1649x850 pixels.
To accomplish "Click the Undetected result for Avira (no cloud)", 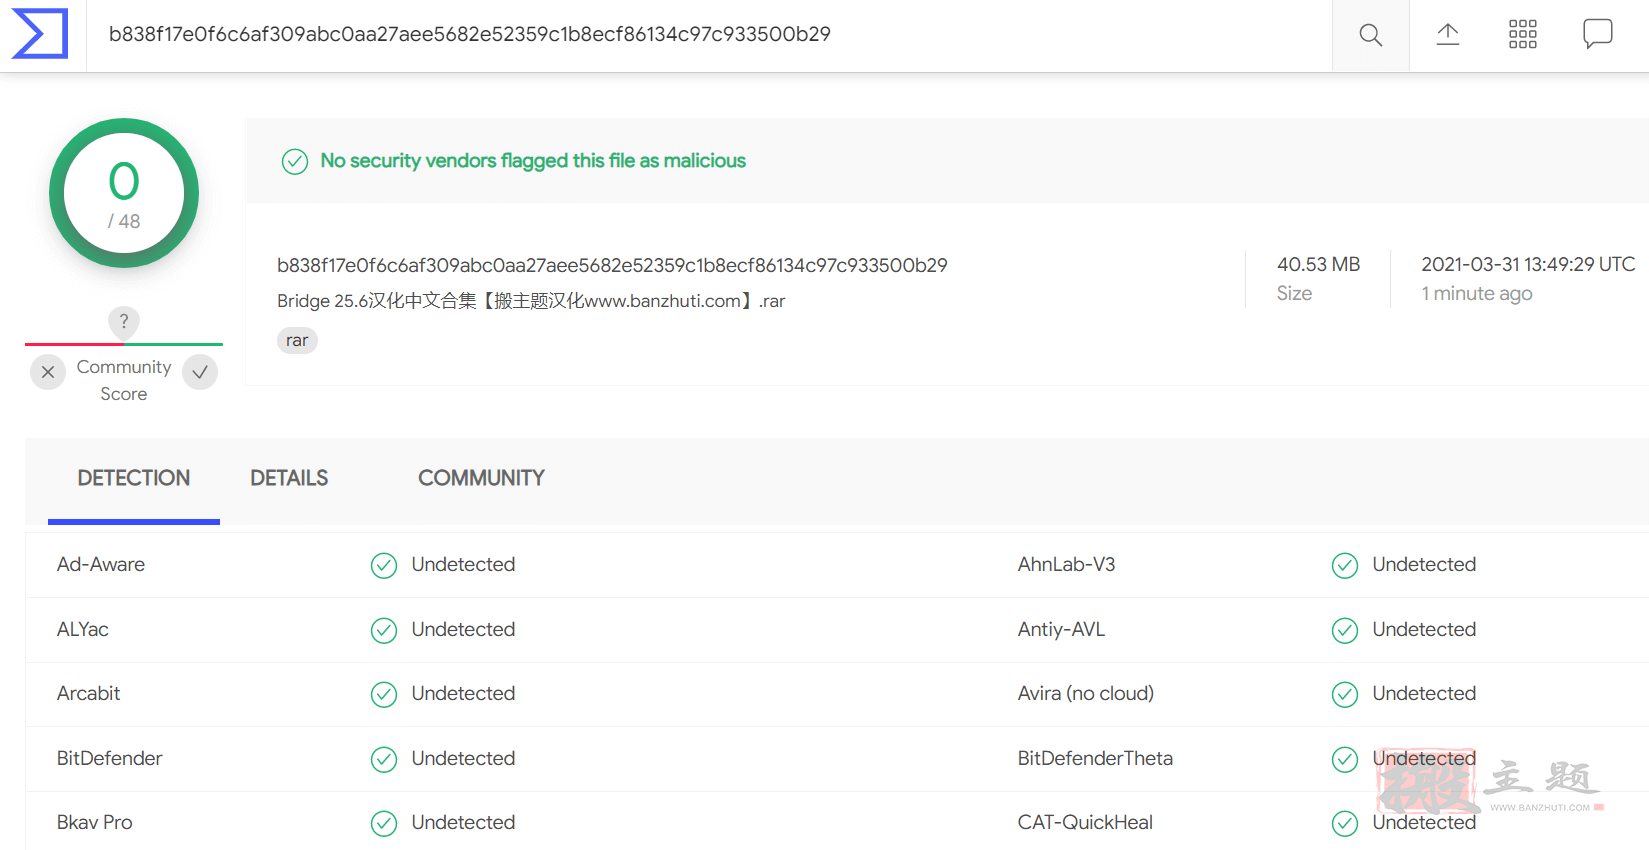I will 1424,694.
